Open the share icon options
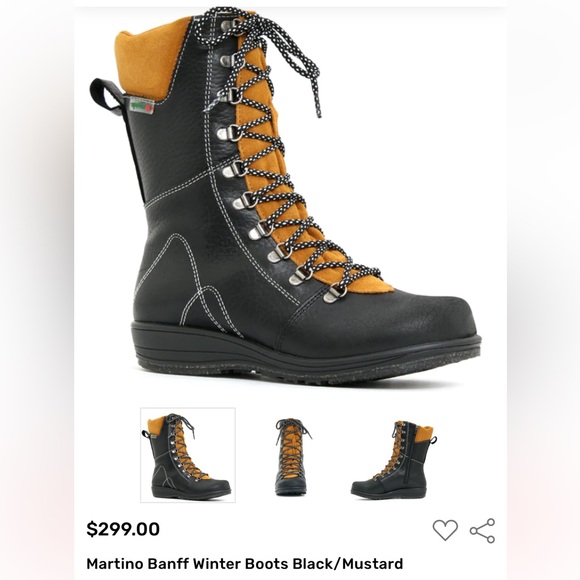The height and width of the screenshot is (580, 580). 482,530
